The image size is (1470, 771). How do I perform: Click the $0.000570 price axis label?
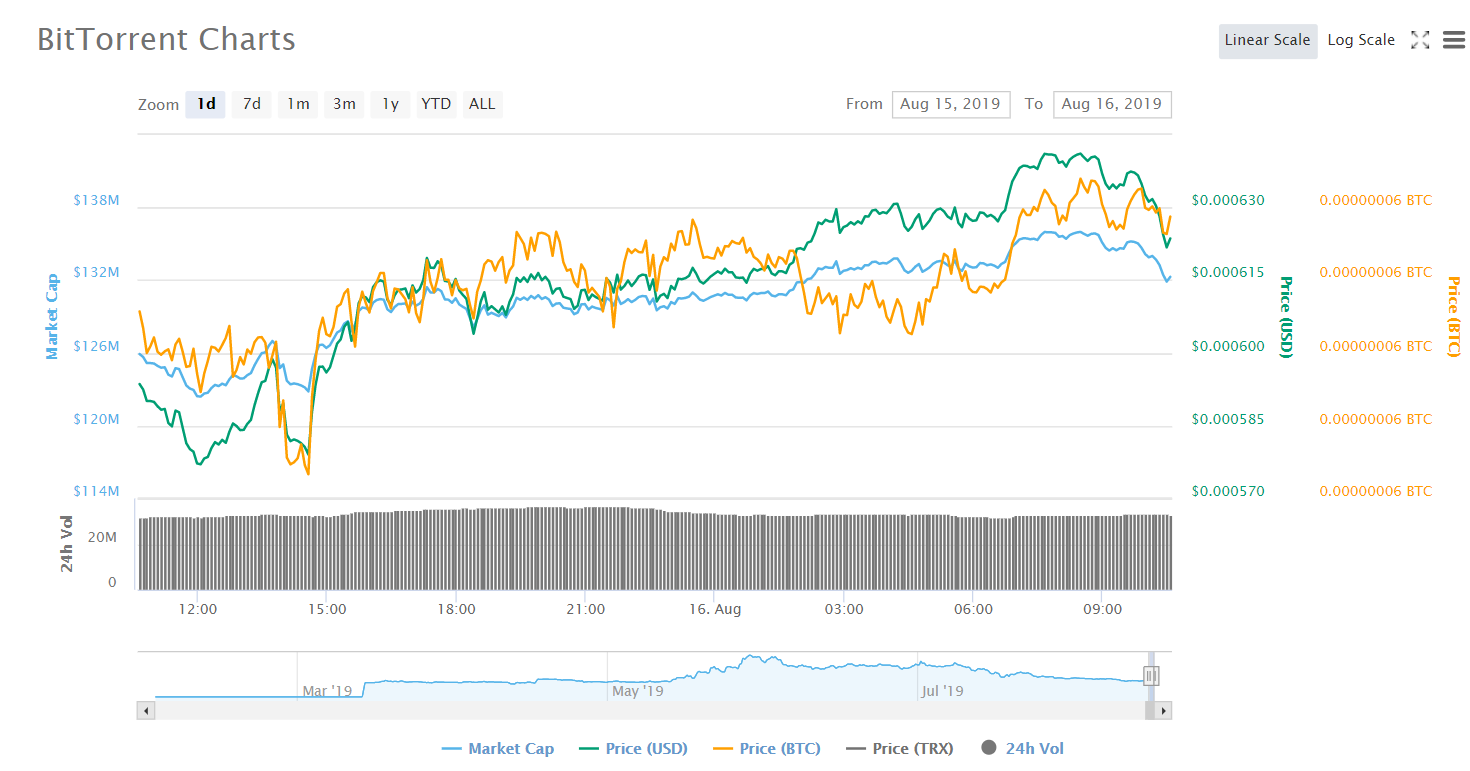click(1228, 491)
